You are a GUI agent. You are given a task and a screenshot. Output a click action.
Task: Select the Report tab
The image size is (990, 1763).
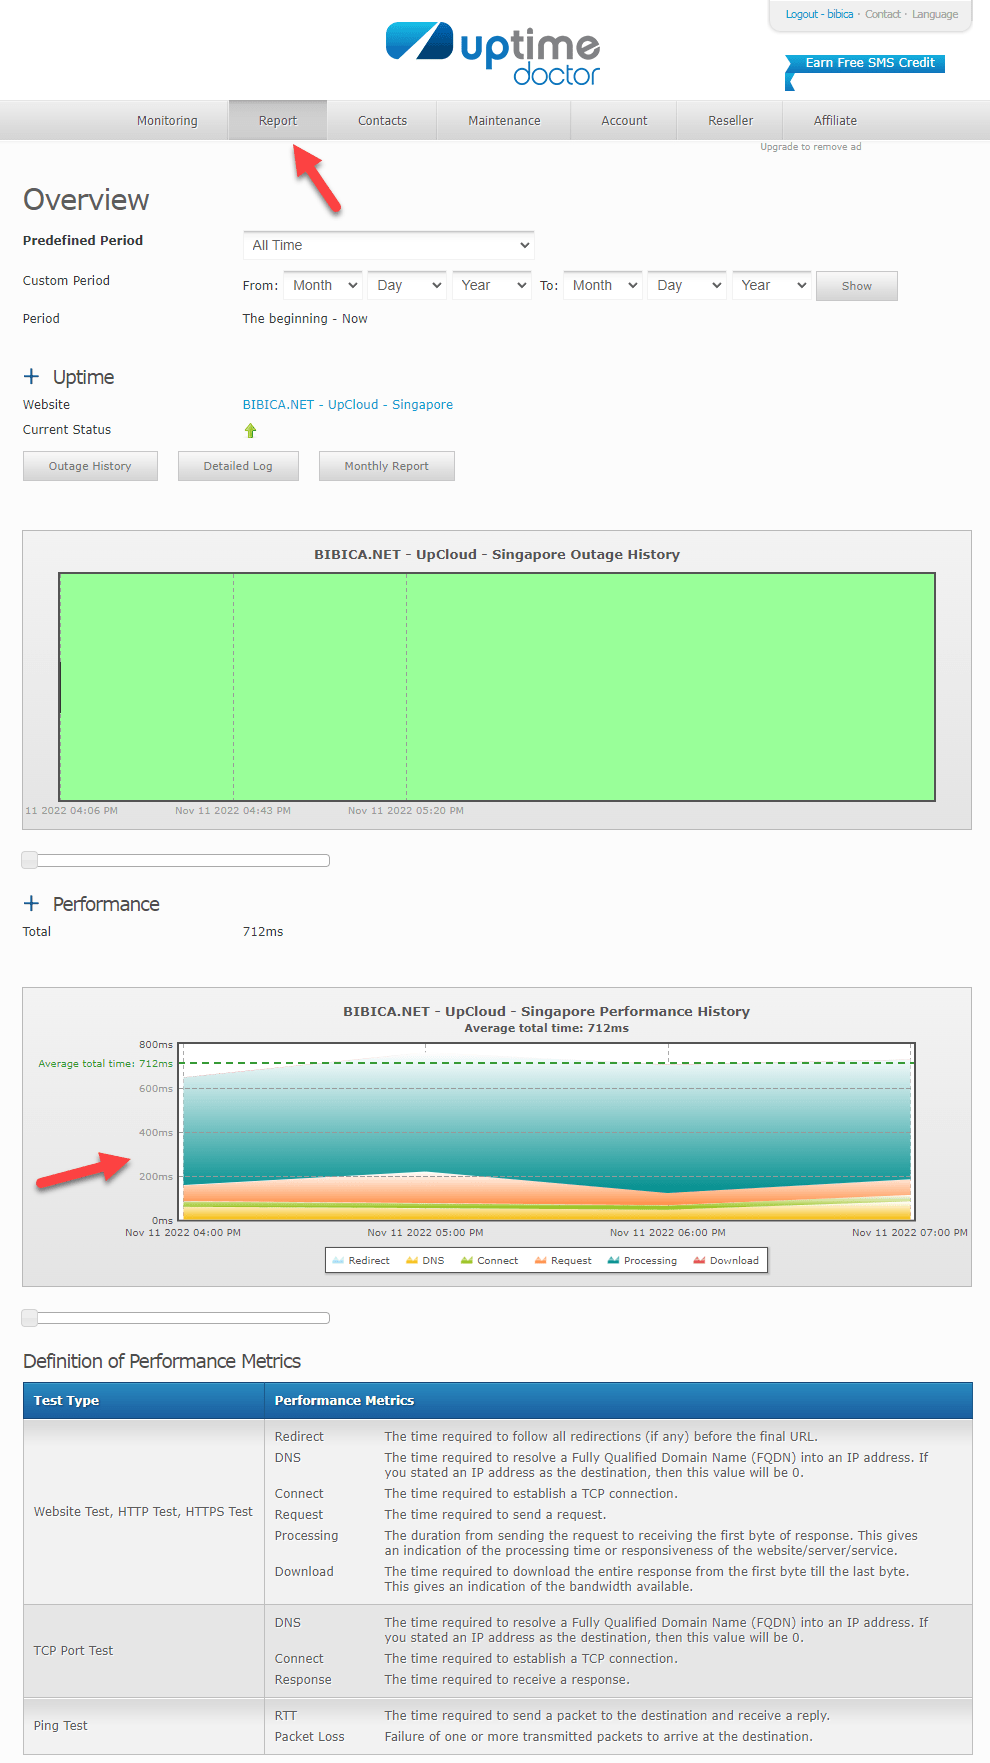click(x=278, y=120)
